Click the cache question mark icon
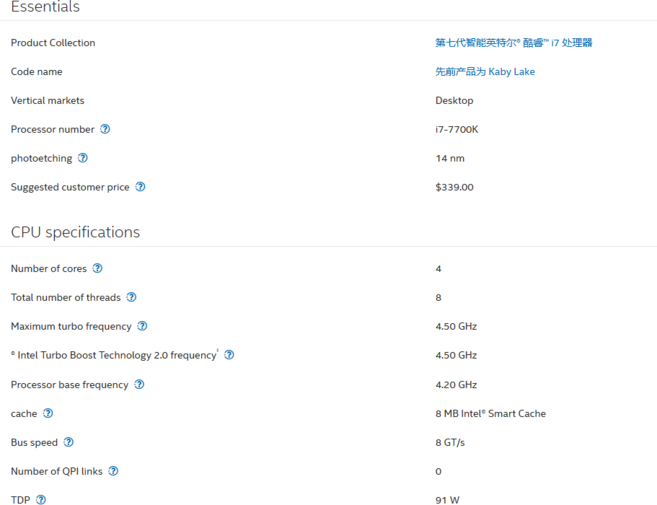 pyautogui.click(x=48, y=413)
